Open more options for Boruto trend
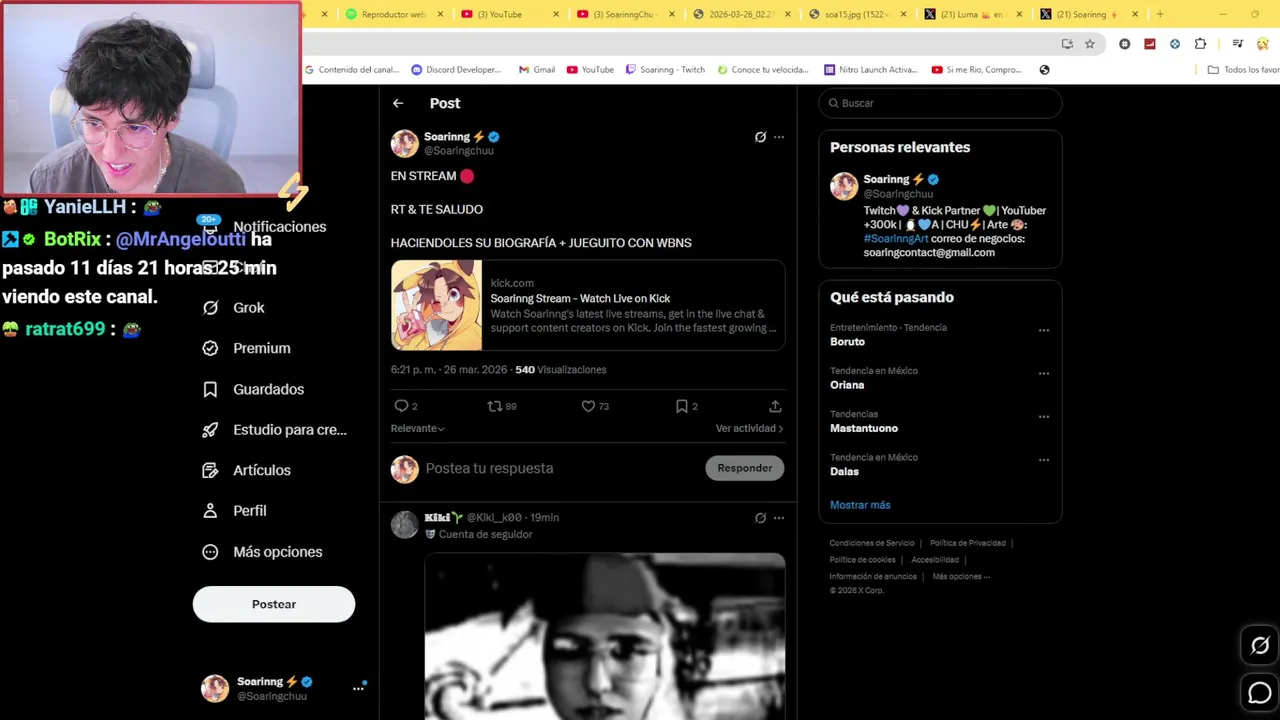1280x720 pixels. [x=1044, y=330]
